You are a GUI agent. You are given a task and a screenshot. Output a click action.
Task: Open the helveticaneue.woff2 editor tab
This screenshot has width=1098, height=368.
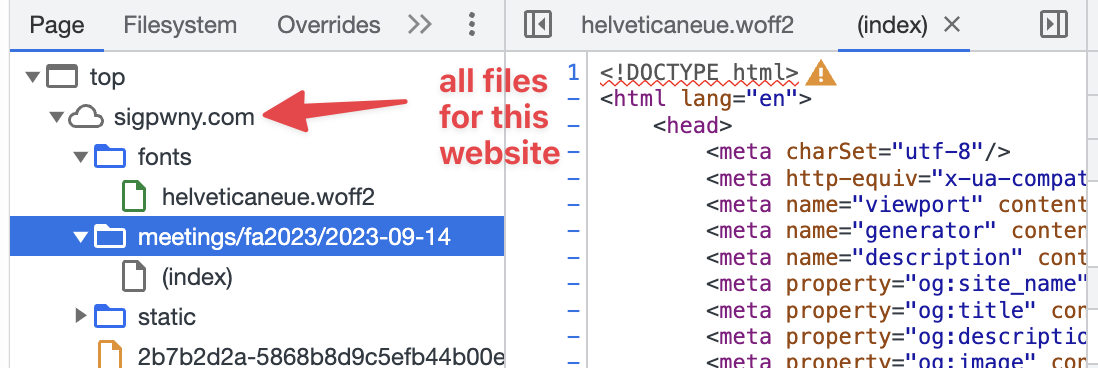[x=687, y=25]
